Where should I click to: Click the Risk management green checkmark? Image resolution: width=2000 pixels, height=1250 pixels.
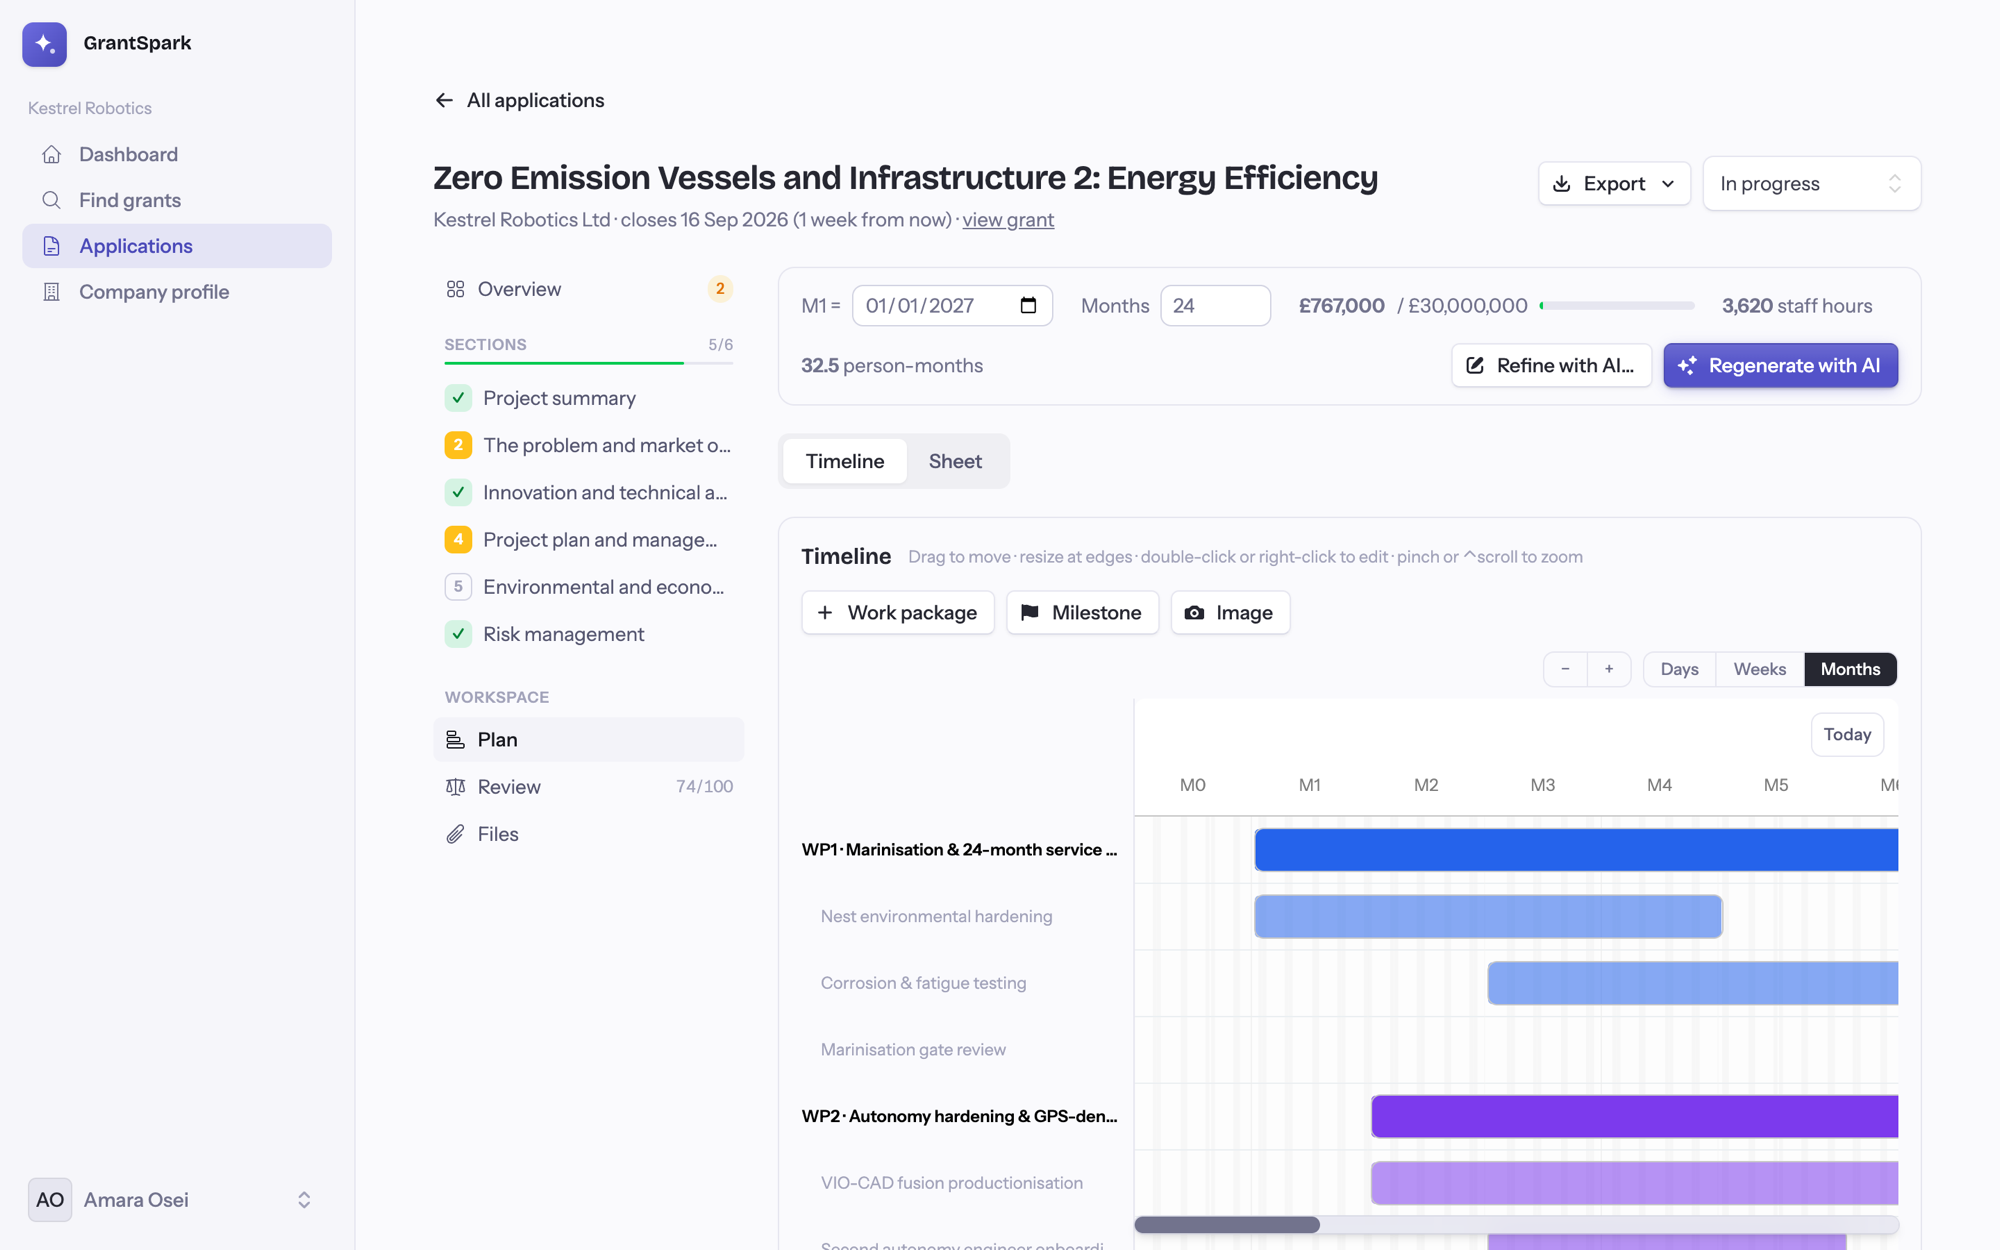tap(458, 634)
